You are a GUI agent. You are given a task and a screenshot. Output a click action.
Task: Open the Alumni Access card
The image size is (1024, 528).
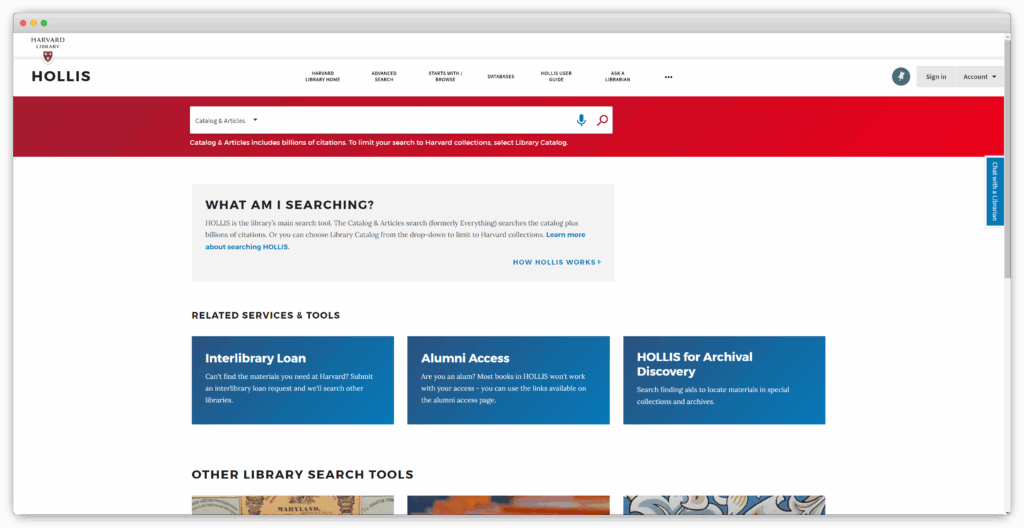pyautogui.click(x=508, y=380)
